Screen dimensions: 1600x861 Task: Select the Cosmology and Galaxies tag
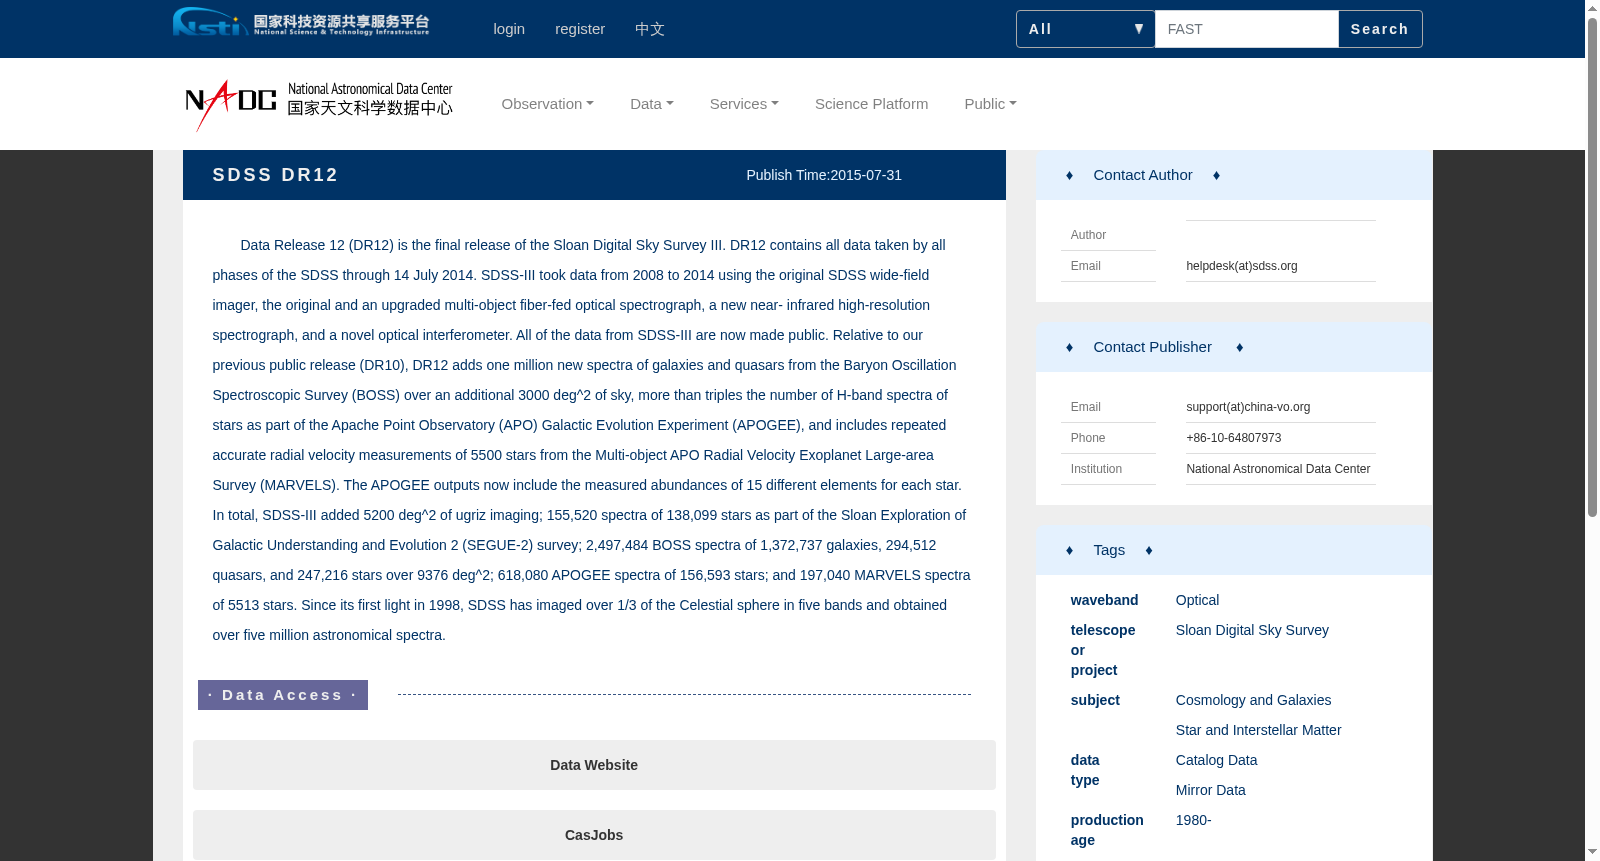[1253, 700]
